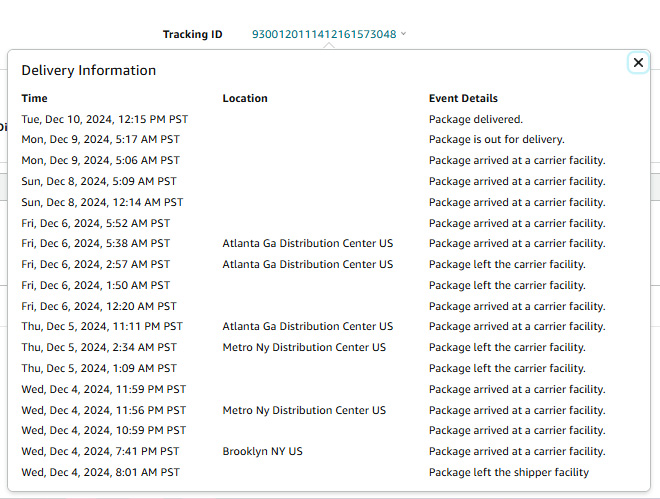Viewport: 660px width, 499px height.
Task: Click Atlanta Ga Distribution Center at 5:38 AM
Action: tap(308, 243)
